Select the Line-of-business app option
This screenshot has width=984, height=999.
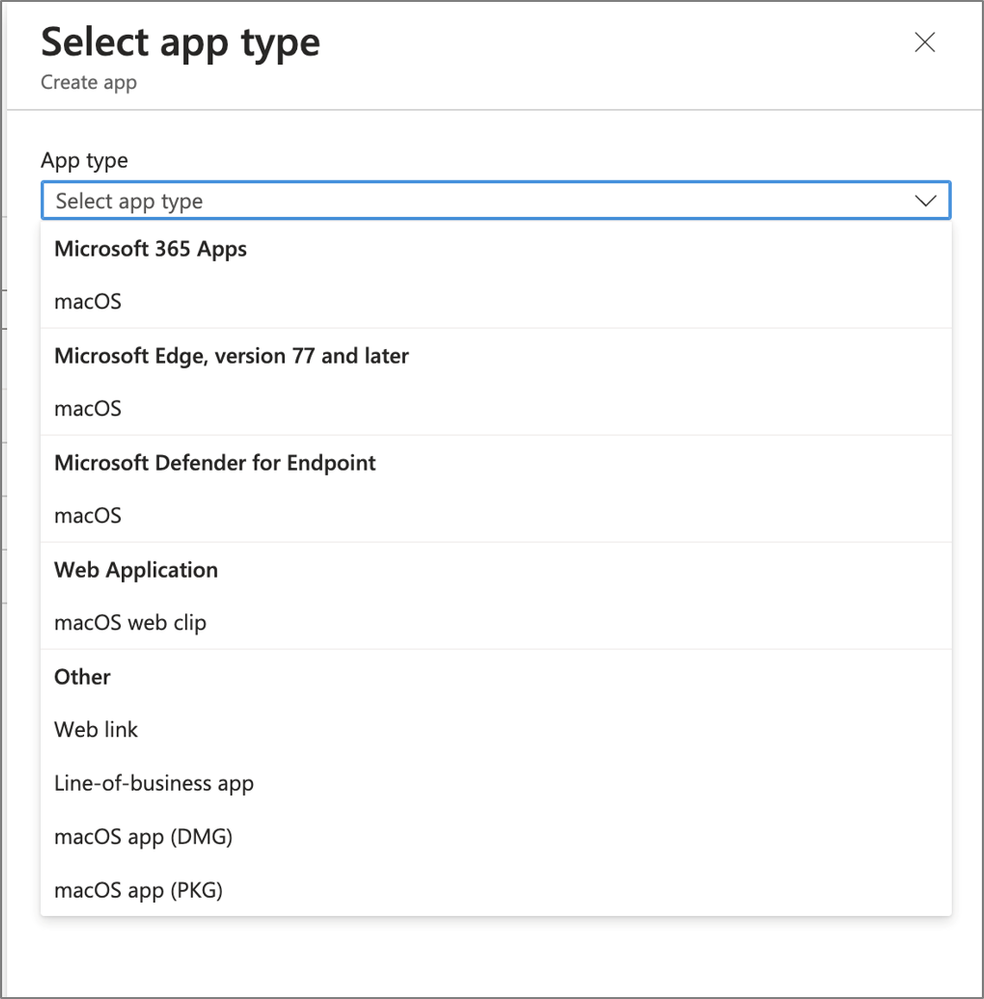[x=154, y=783]
